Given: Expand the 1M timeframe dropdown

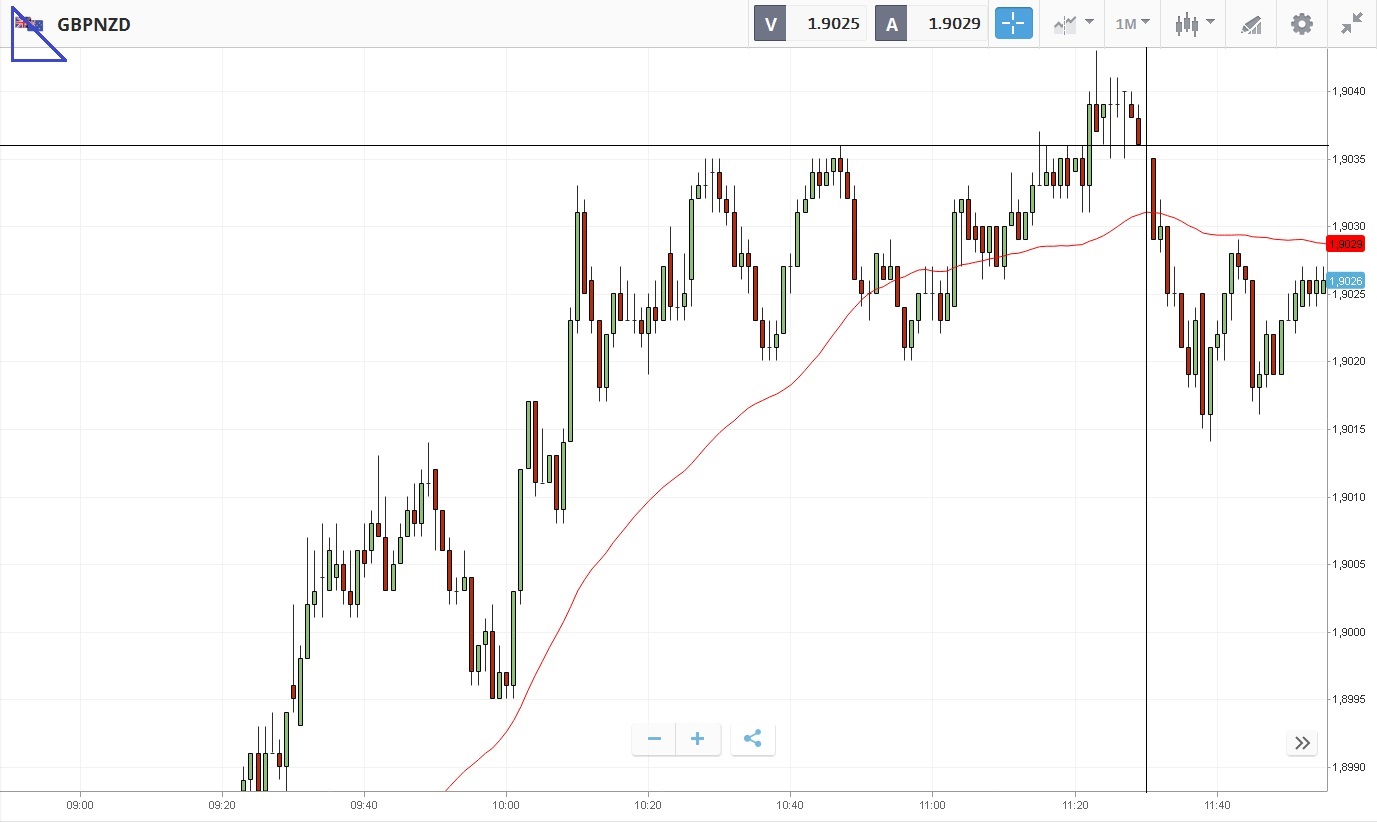Looking at the screenshot, I should pos(1132,23).
